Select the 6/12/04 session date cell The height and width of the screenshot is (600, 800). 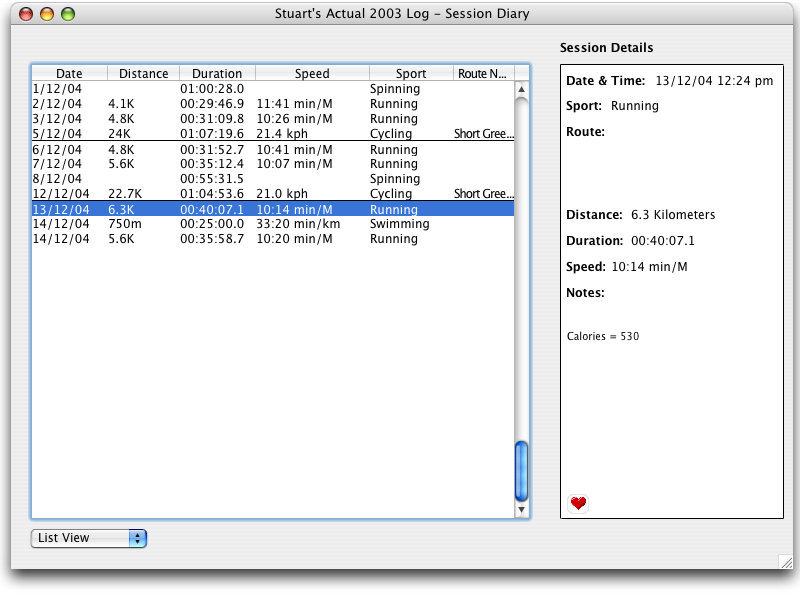tap(57, 149)
